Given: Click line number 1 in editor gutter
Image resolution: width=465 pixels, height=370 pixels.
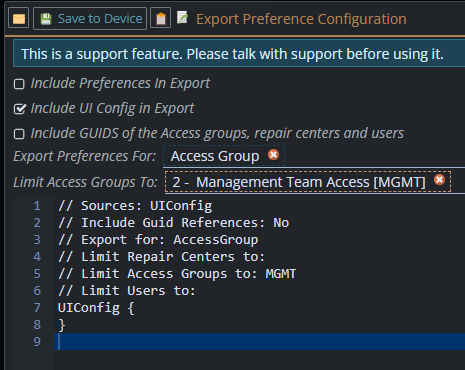Looking at the screenshot, I should pyautogui.click(x=37, y=206).
